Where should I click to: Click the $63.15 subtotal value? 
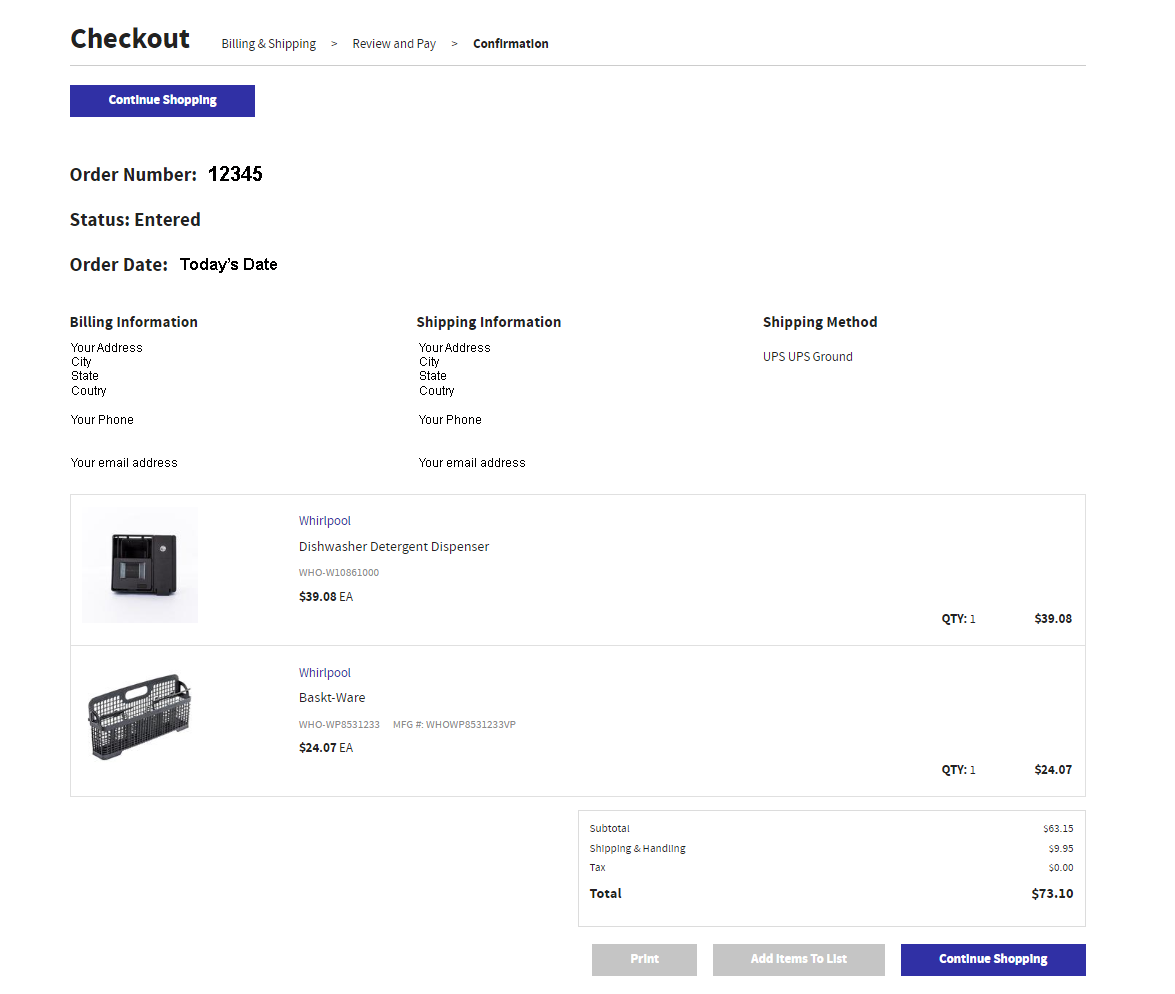[x=1058, y=828]
